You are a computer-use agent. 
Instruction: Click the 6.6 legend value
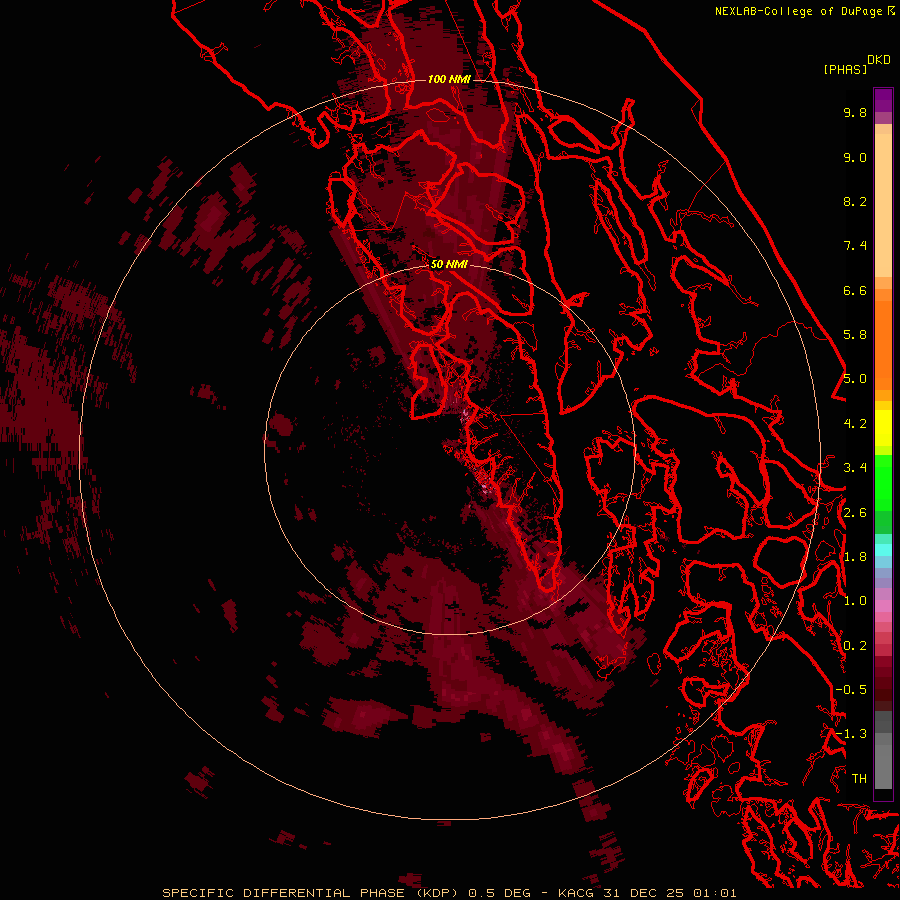pyautogui.click(x=855, y=290)
